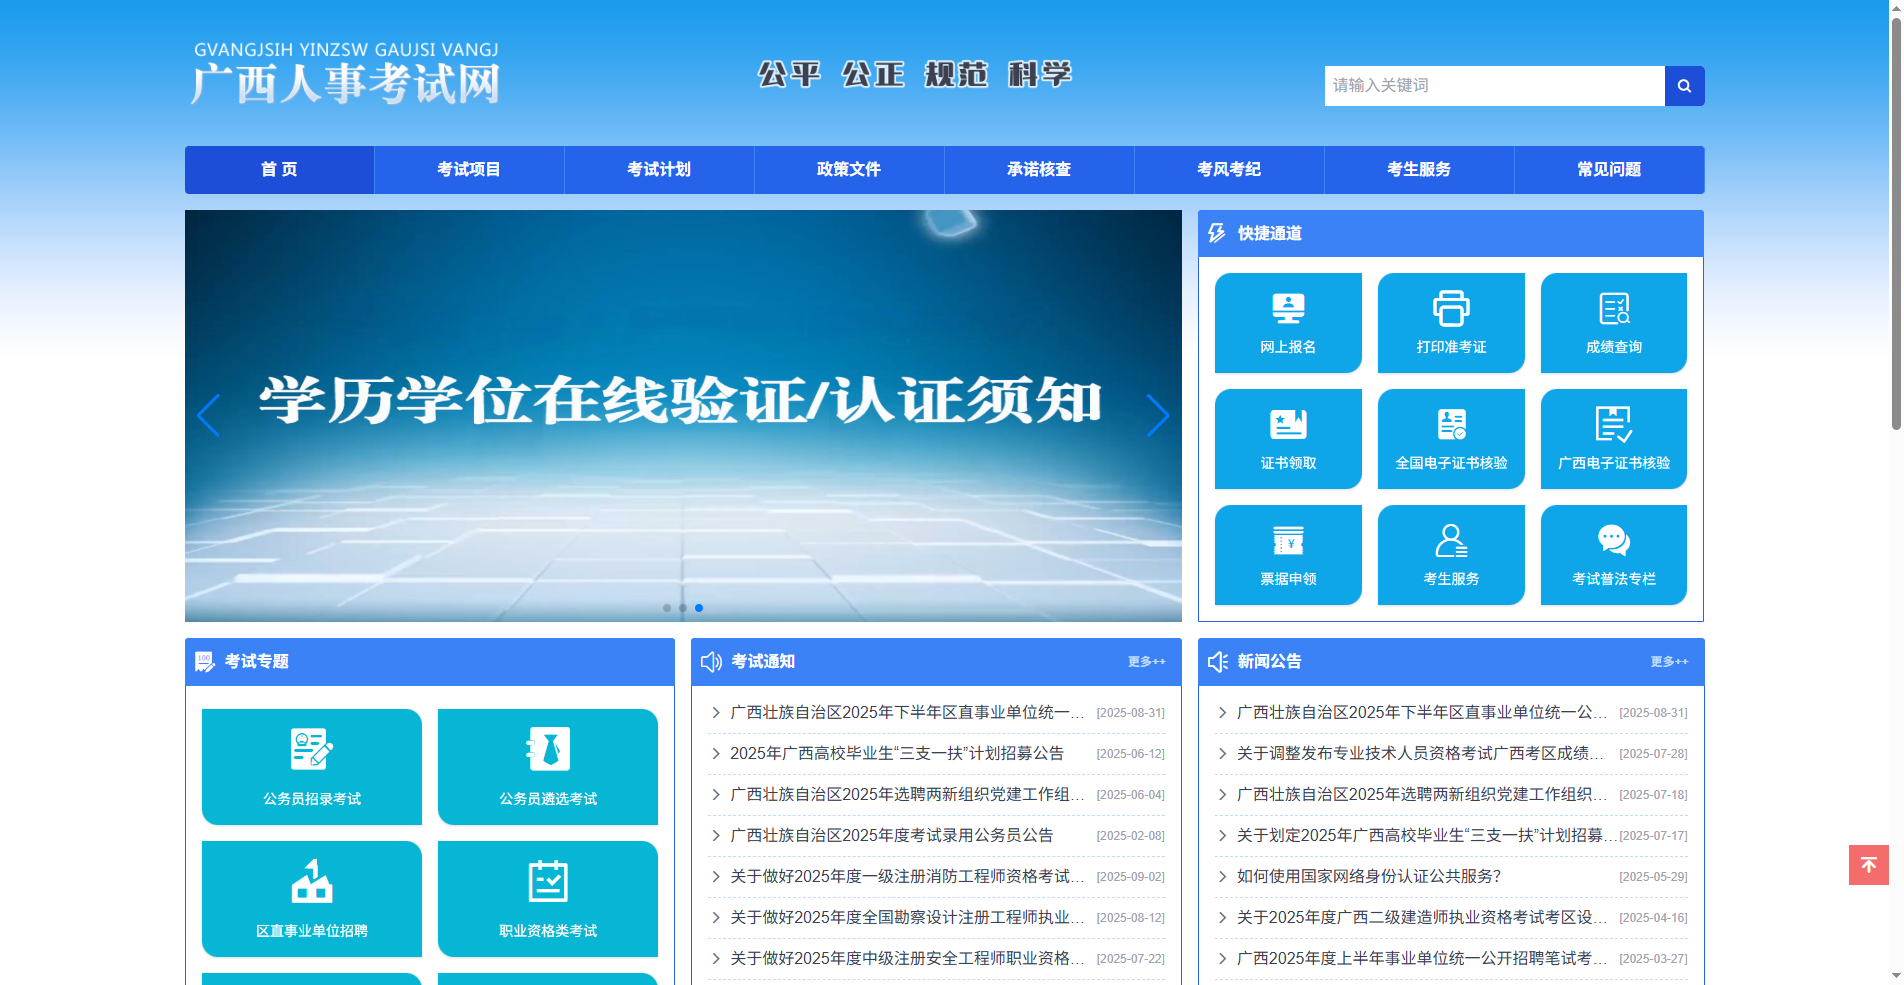Open the 网上报名 online registration icon
Image resolution: width=1904 pixels, height=985 pixels.
coord(1287,322)
